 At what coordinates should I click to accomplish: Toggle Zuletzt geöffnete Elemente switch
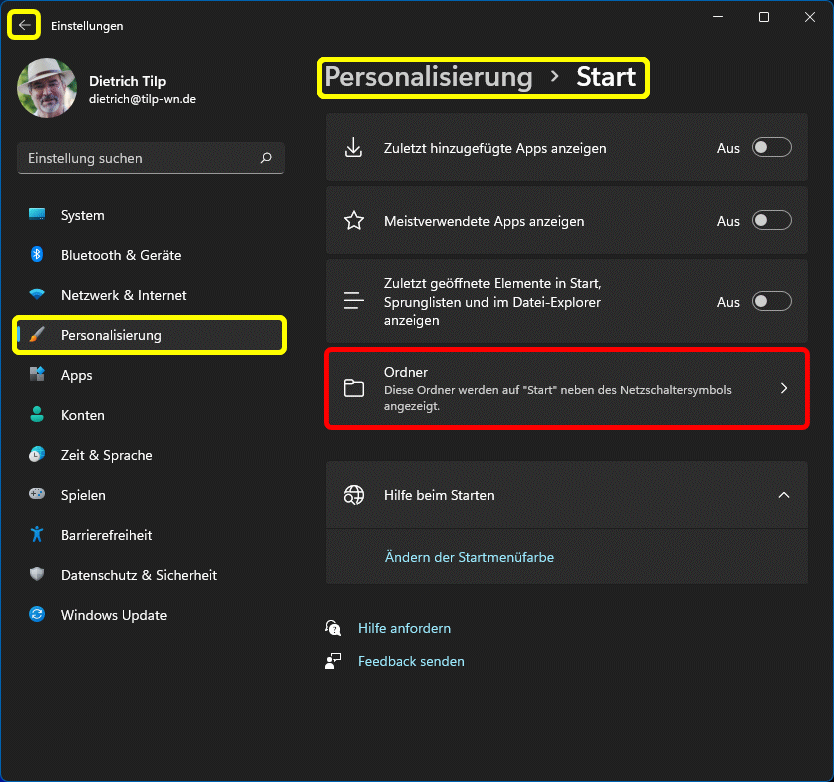771,302
